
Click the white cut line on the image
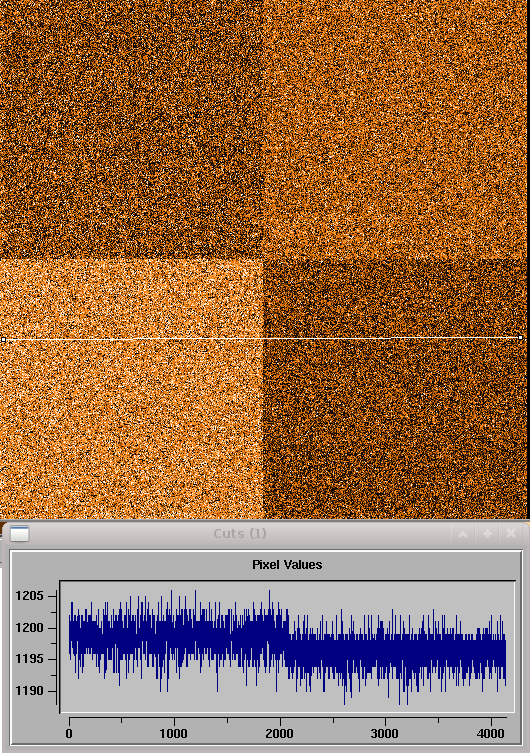[x=262, y=339]
